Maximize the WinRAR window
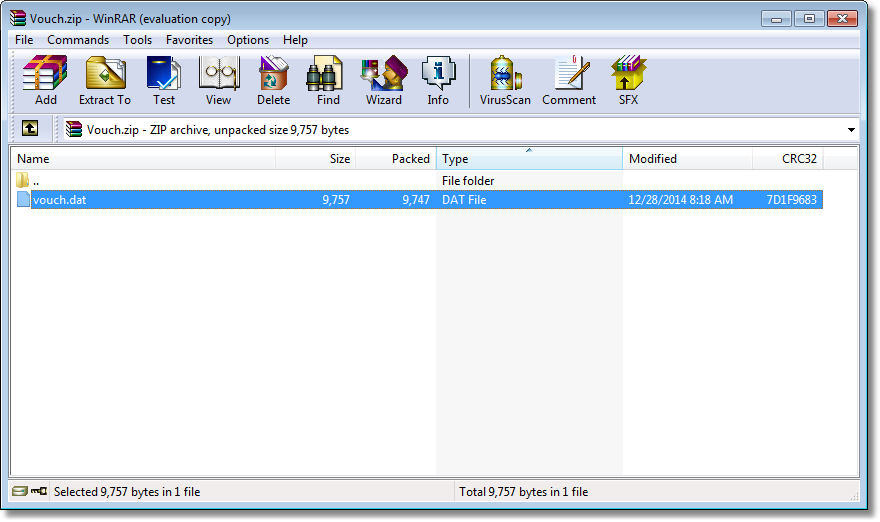880x522 pixels. 809,19
